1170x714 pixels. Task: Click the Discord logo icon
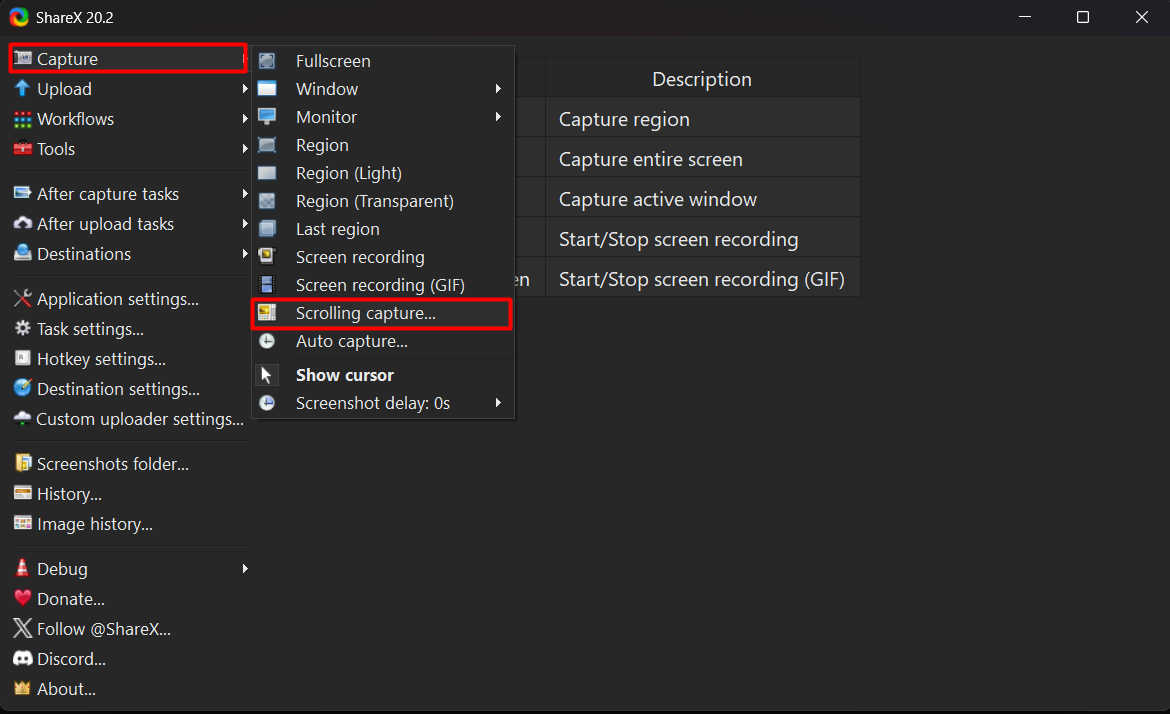coord(22,658)
